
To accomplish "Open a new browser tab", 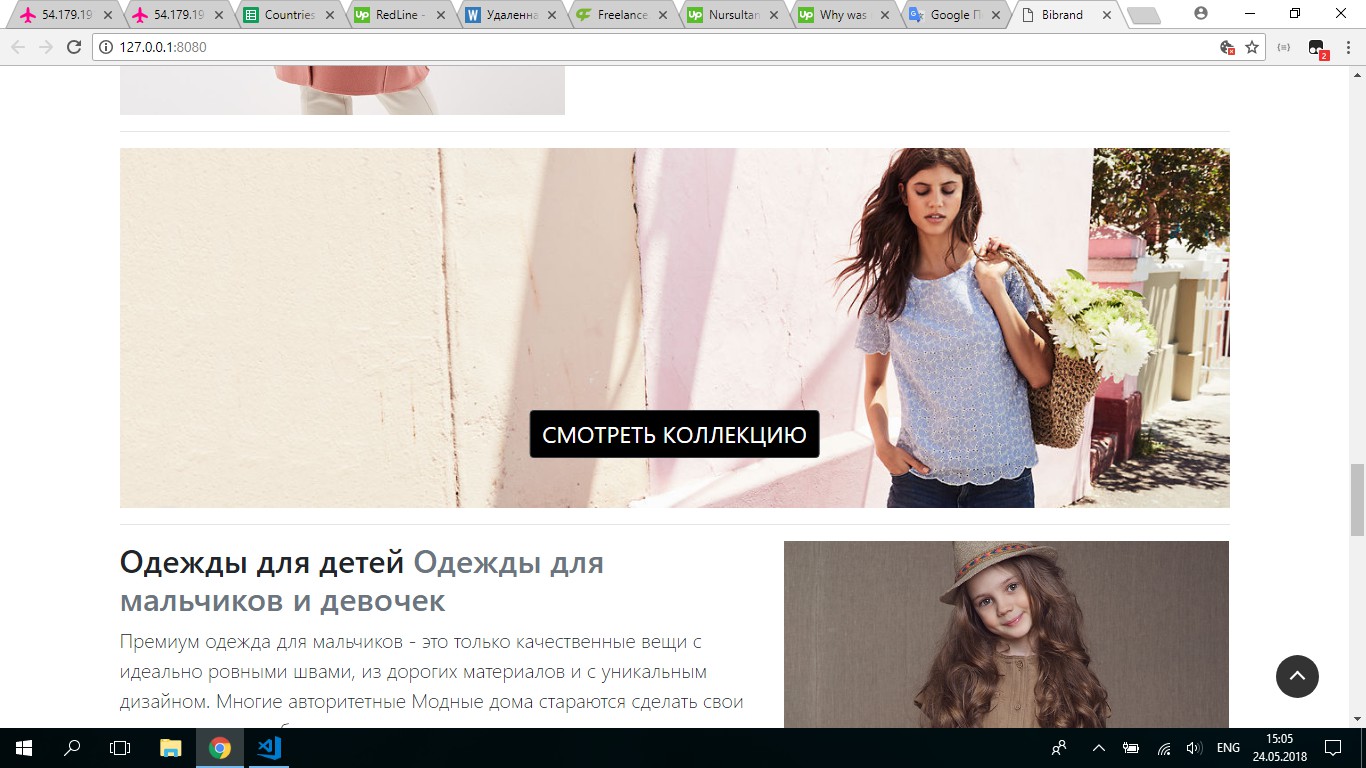I will (1143, 16).
